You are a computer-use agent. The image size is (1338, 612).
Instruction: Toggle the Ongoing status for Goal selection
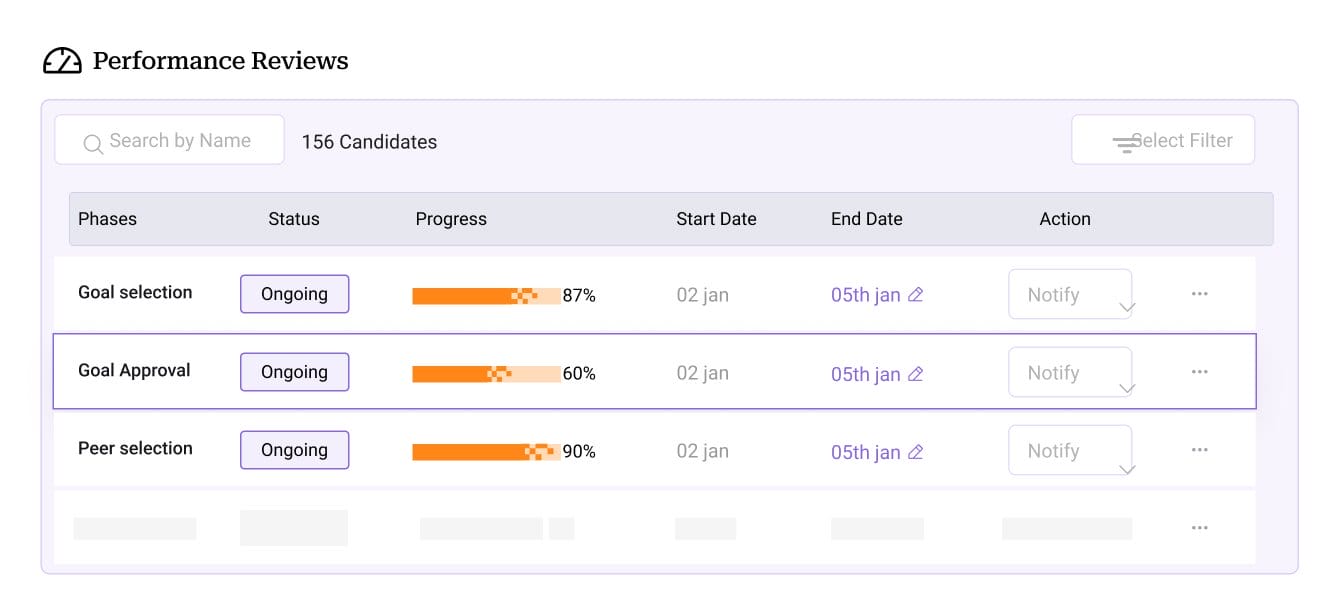pyautogui.click(x=294, y=293)
